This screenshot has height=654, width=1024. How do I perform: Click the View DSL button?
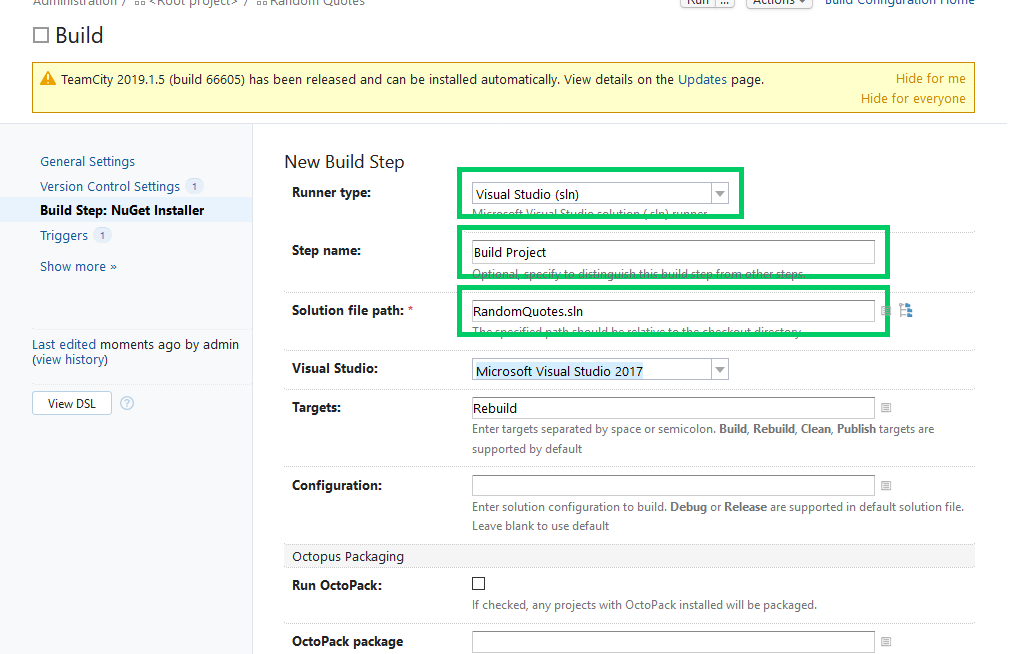tap(72, 403)
